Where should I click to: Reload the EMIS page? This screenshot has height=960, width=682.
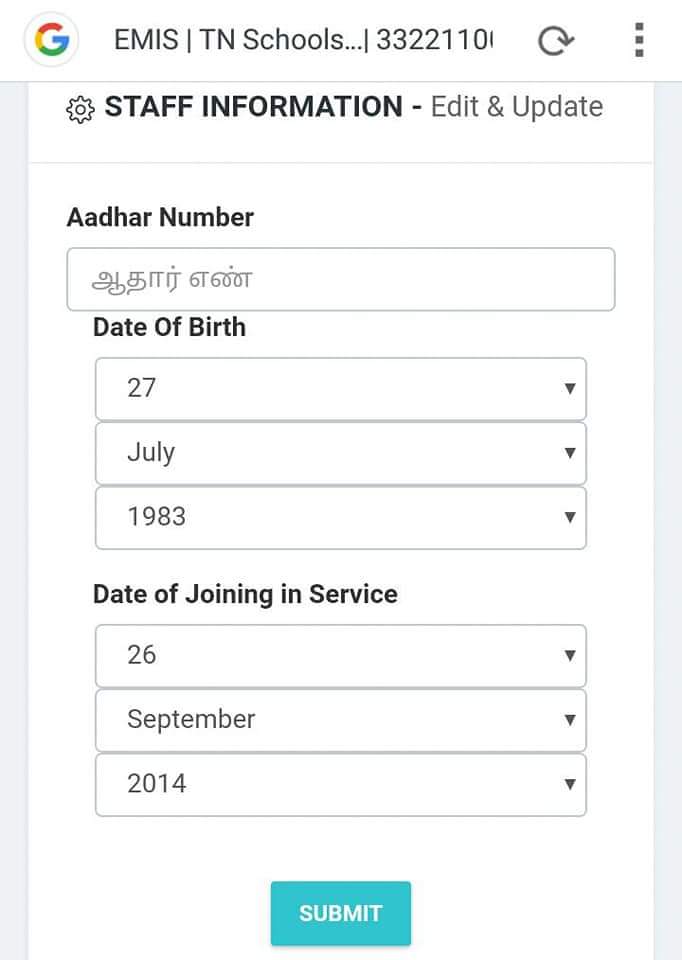pyautogui.click(x=556, y=41)
